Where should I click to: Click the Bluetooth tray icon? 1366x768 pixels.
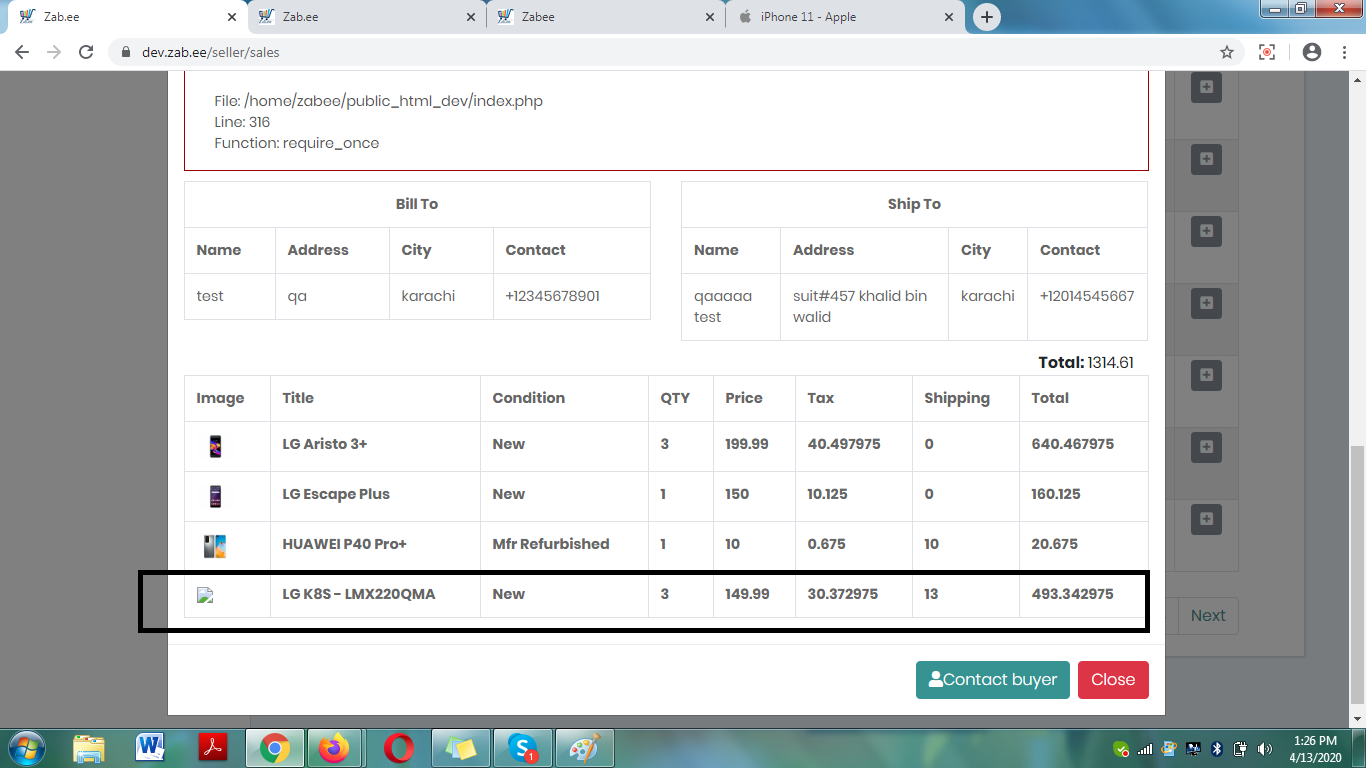(x=1217, y=748)
